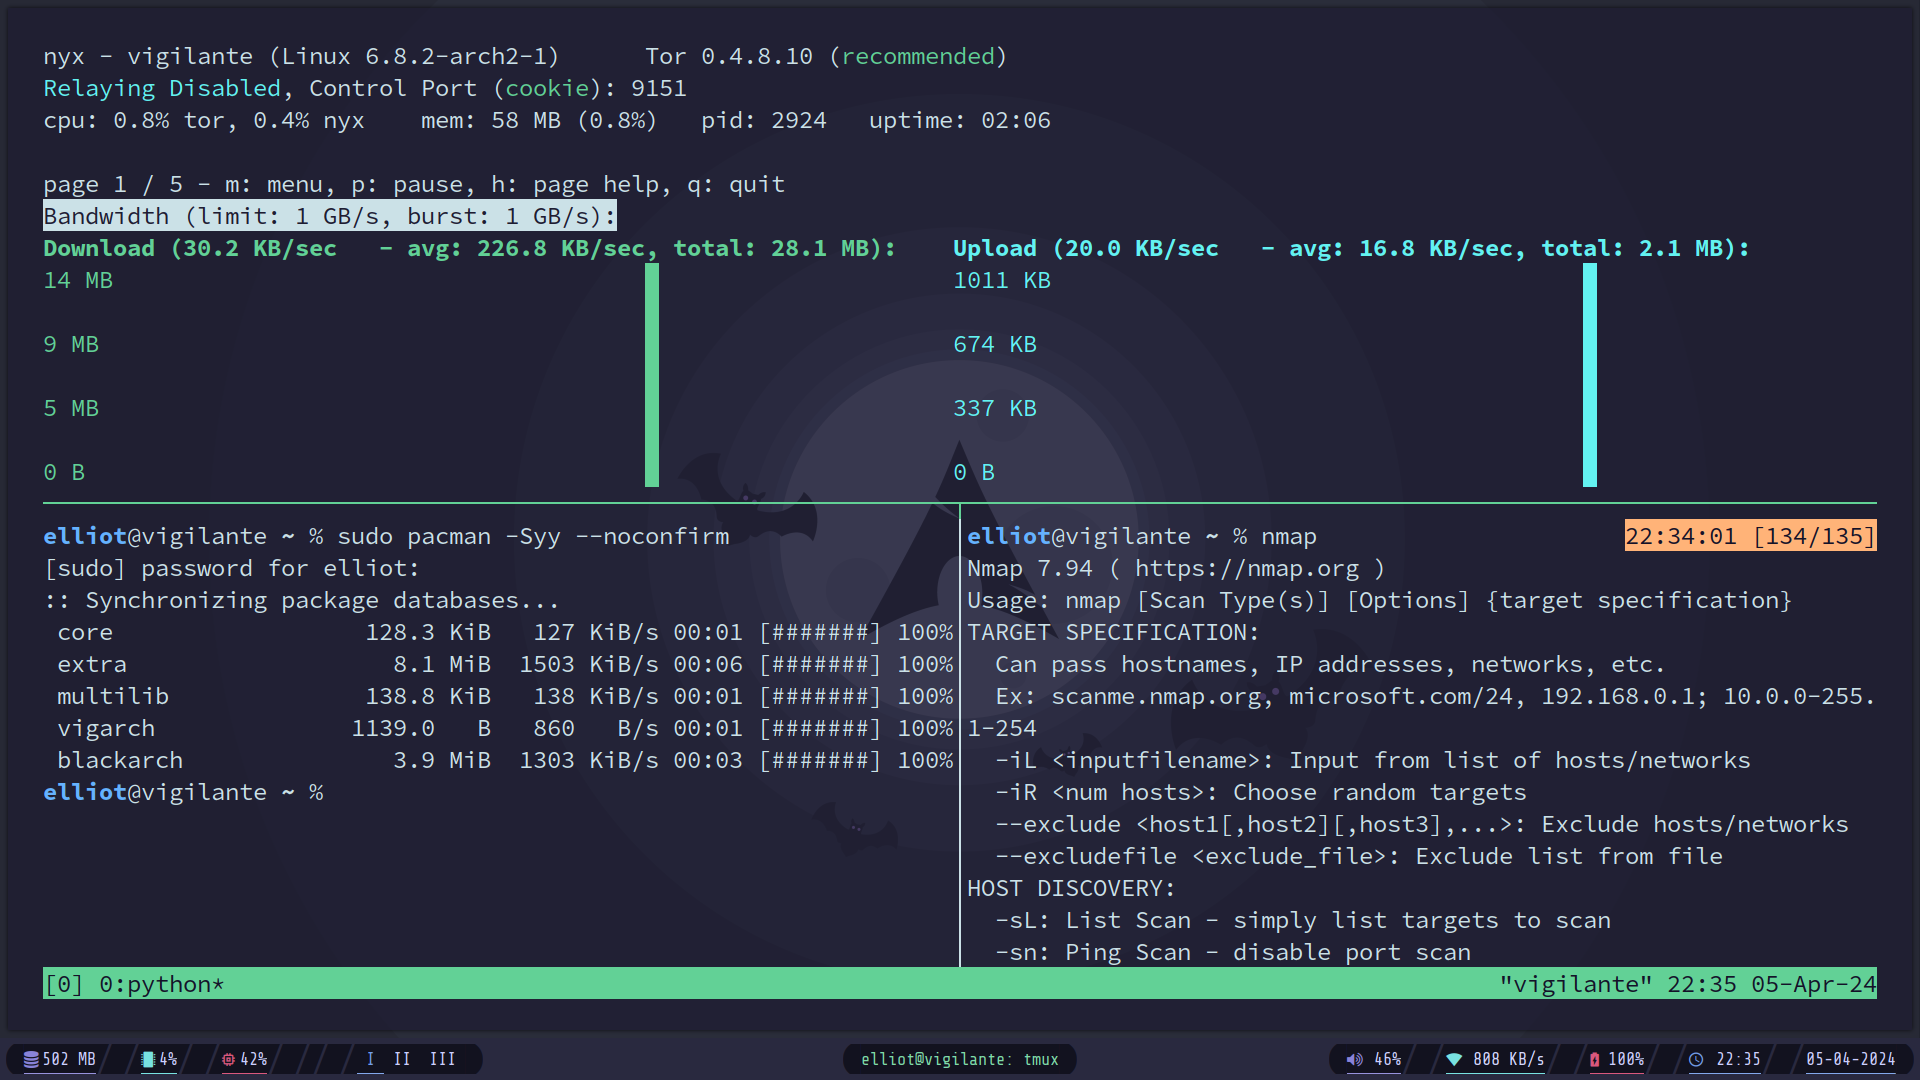Click the cyan upload bandwidth bar
1920x1080 pixels.
[x=1590, y=375]
